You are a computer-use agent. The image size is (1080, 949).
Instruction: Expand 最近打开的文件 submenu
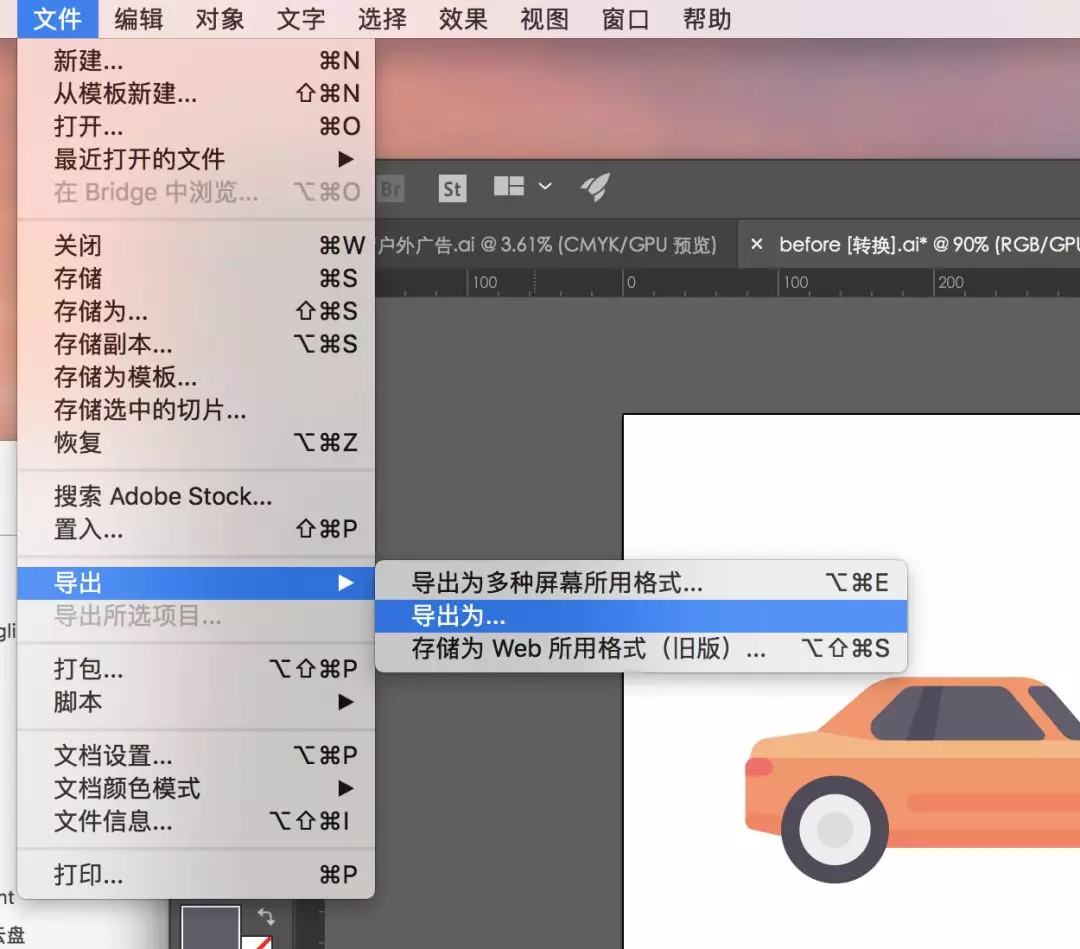coord(196,159)
